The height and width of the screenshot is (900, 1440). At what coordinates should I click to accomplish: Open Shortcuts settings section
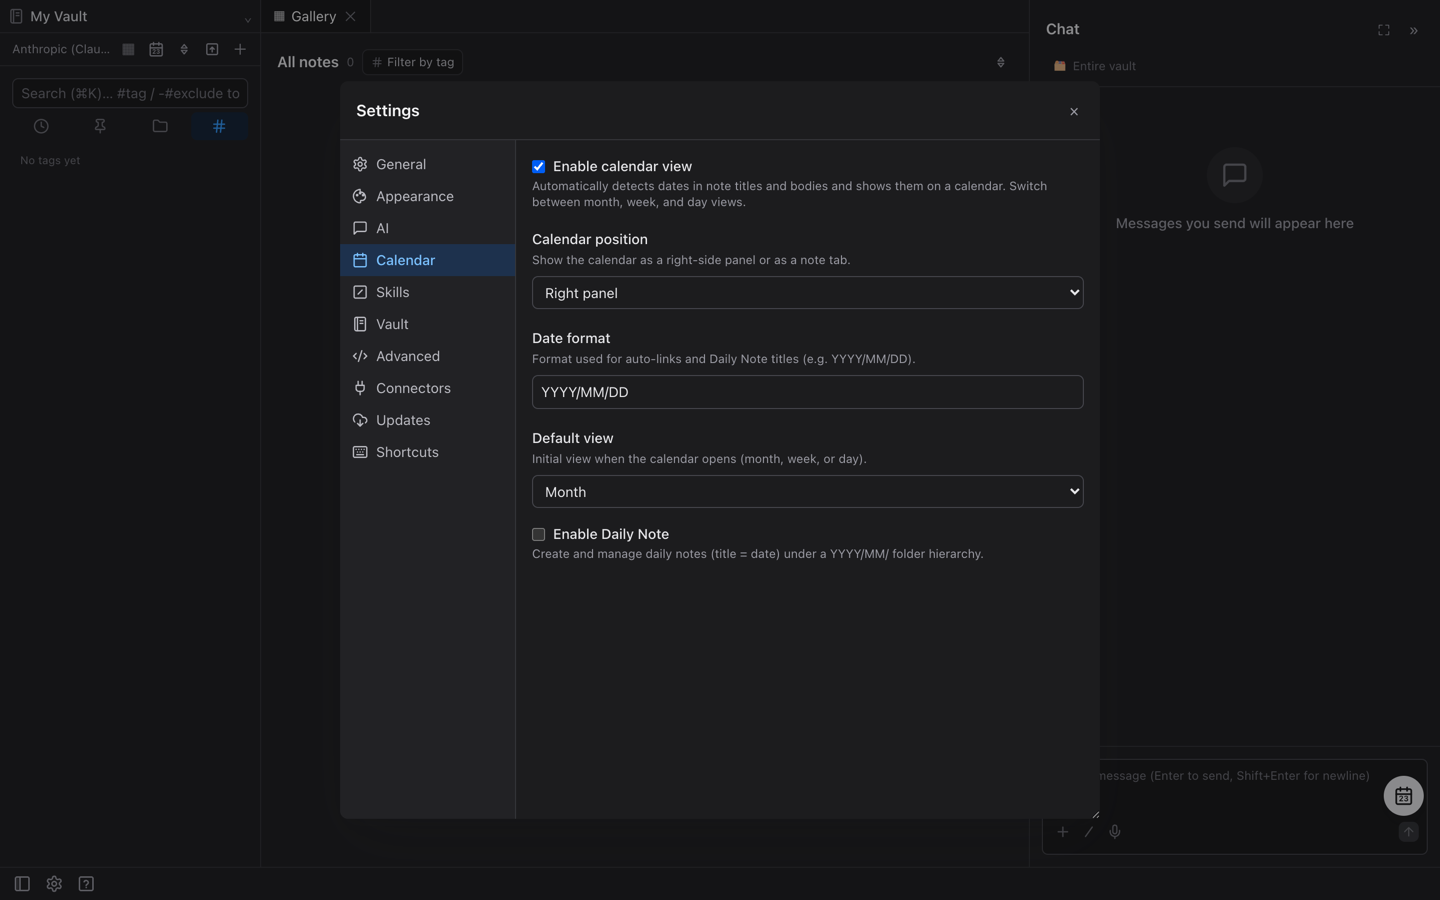point(428,452)
